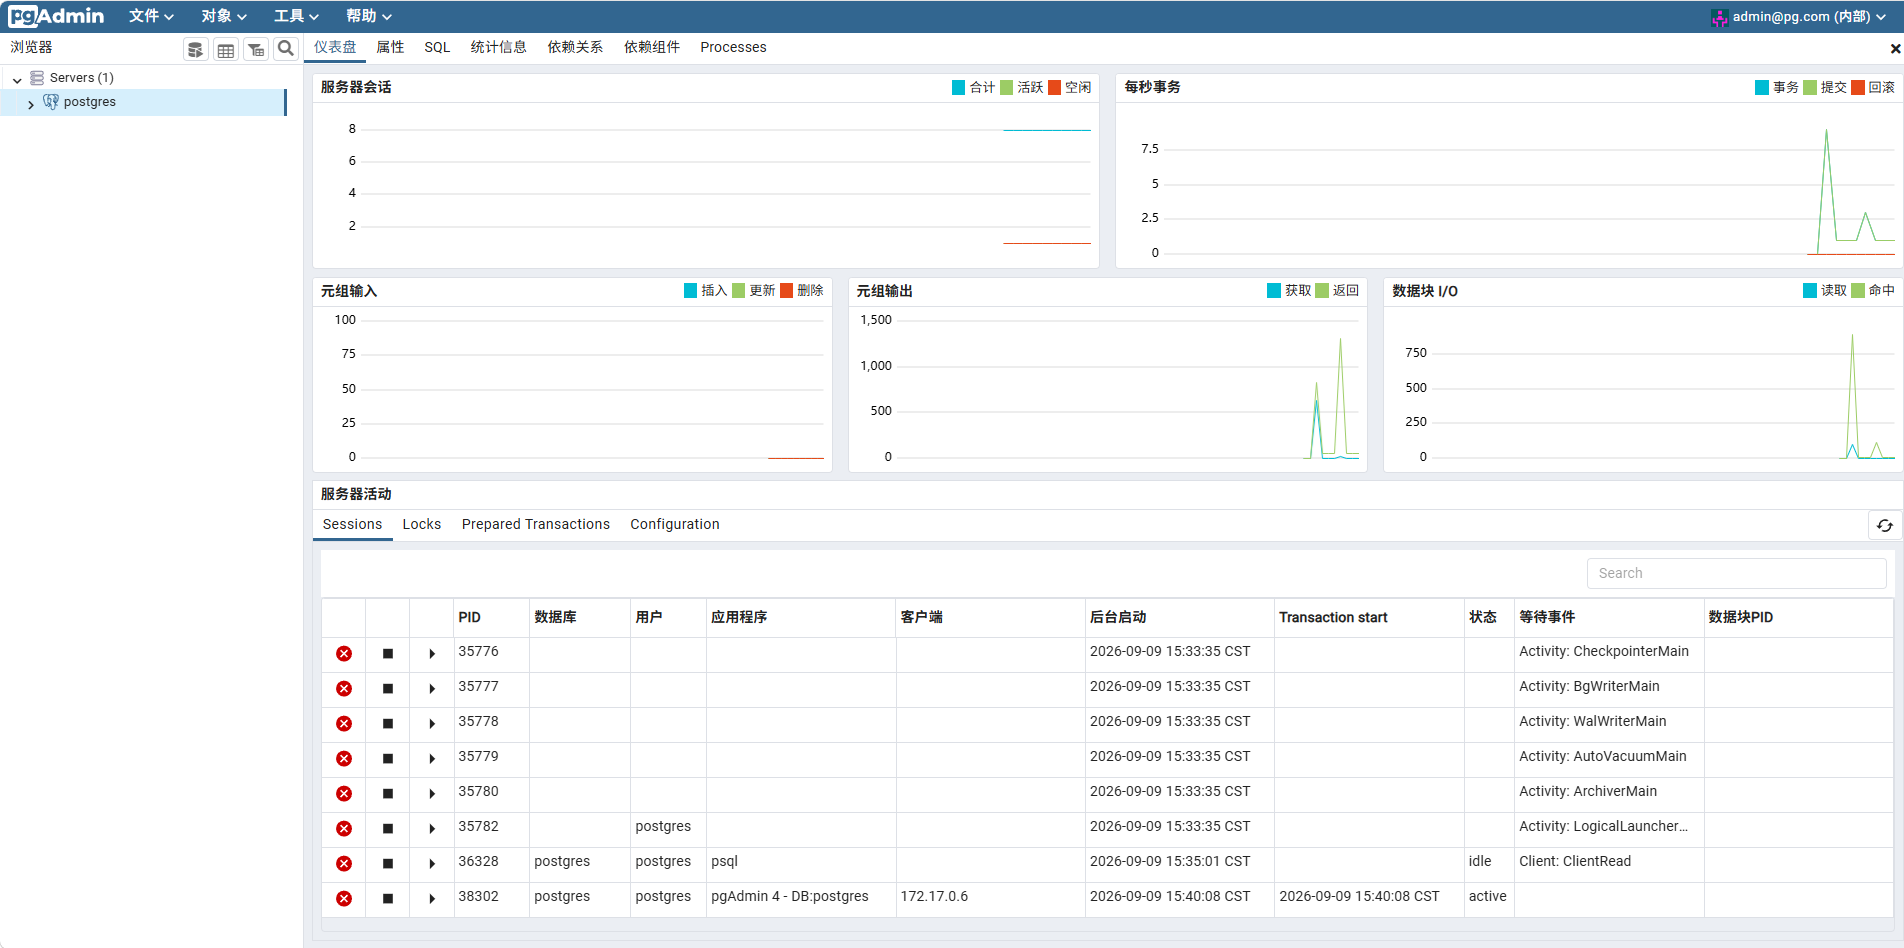Cancel active query for PID 35782
The image size is (1904, 948).
(x=388, y=829)
